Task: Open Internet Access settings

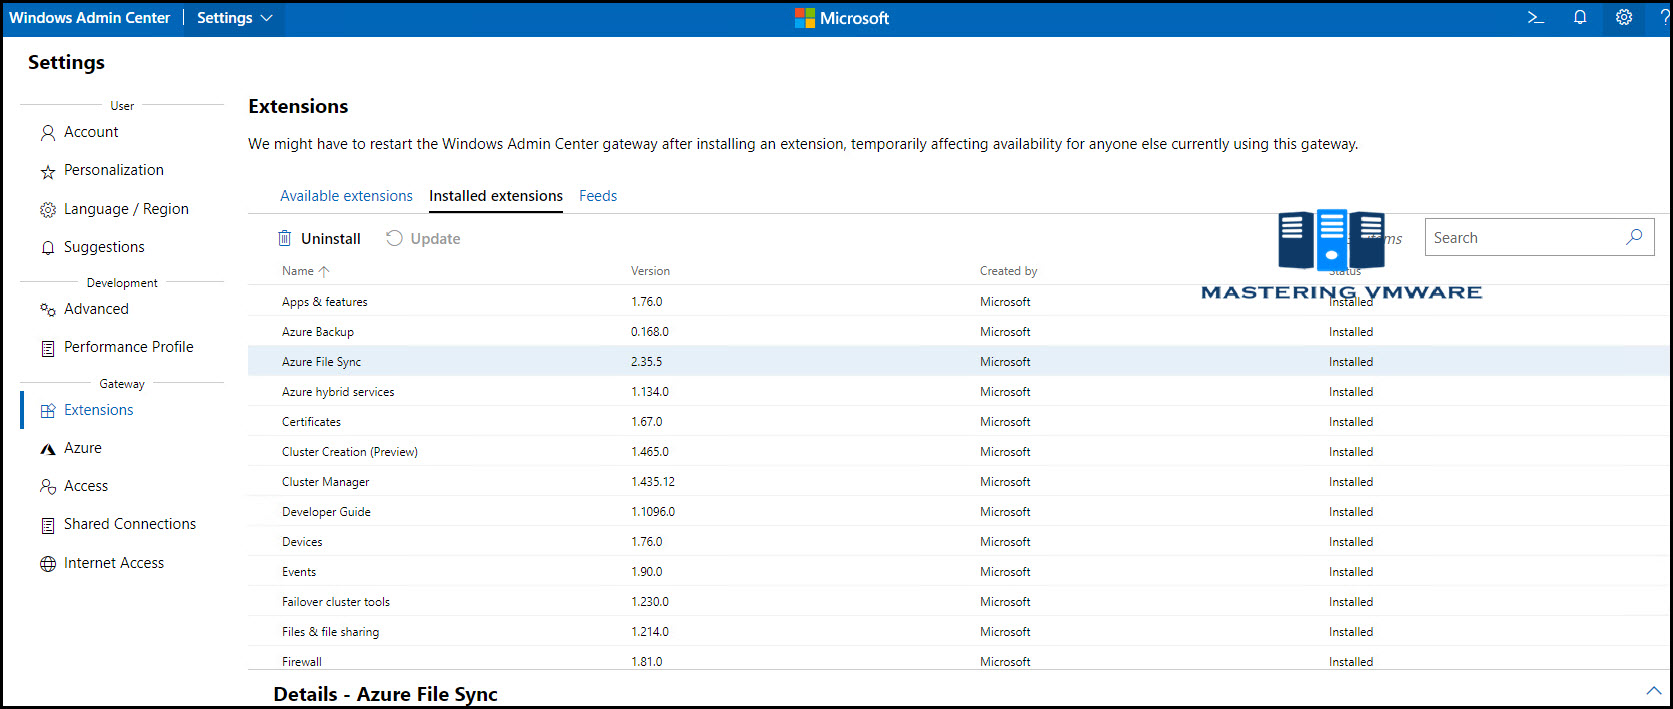Action: tap(114, 563)
